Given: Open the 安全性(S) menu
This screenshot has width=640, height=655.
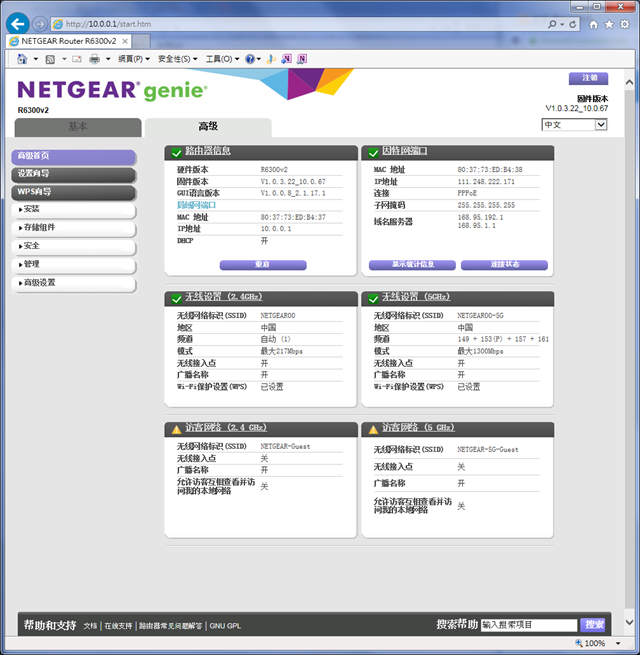Looking at the screenshot, I should [178, 59].
